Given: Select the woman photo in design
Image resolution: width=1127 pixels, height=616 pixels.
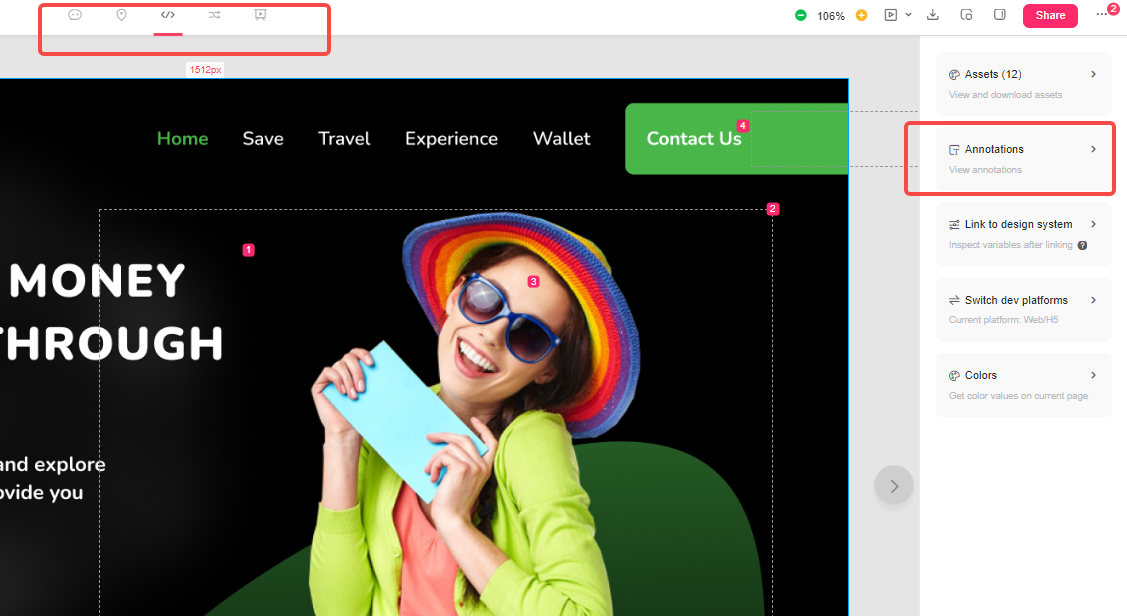Looking at the screenshot, I should [475, 414].
